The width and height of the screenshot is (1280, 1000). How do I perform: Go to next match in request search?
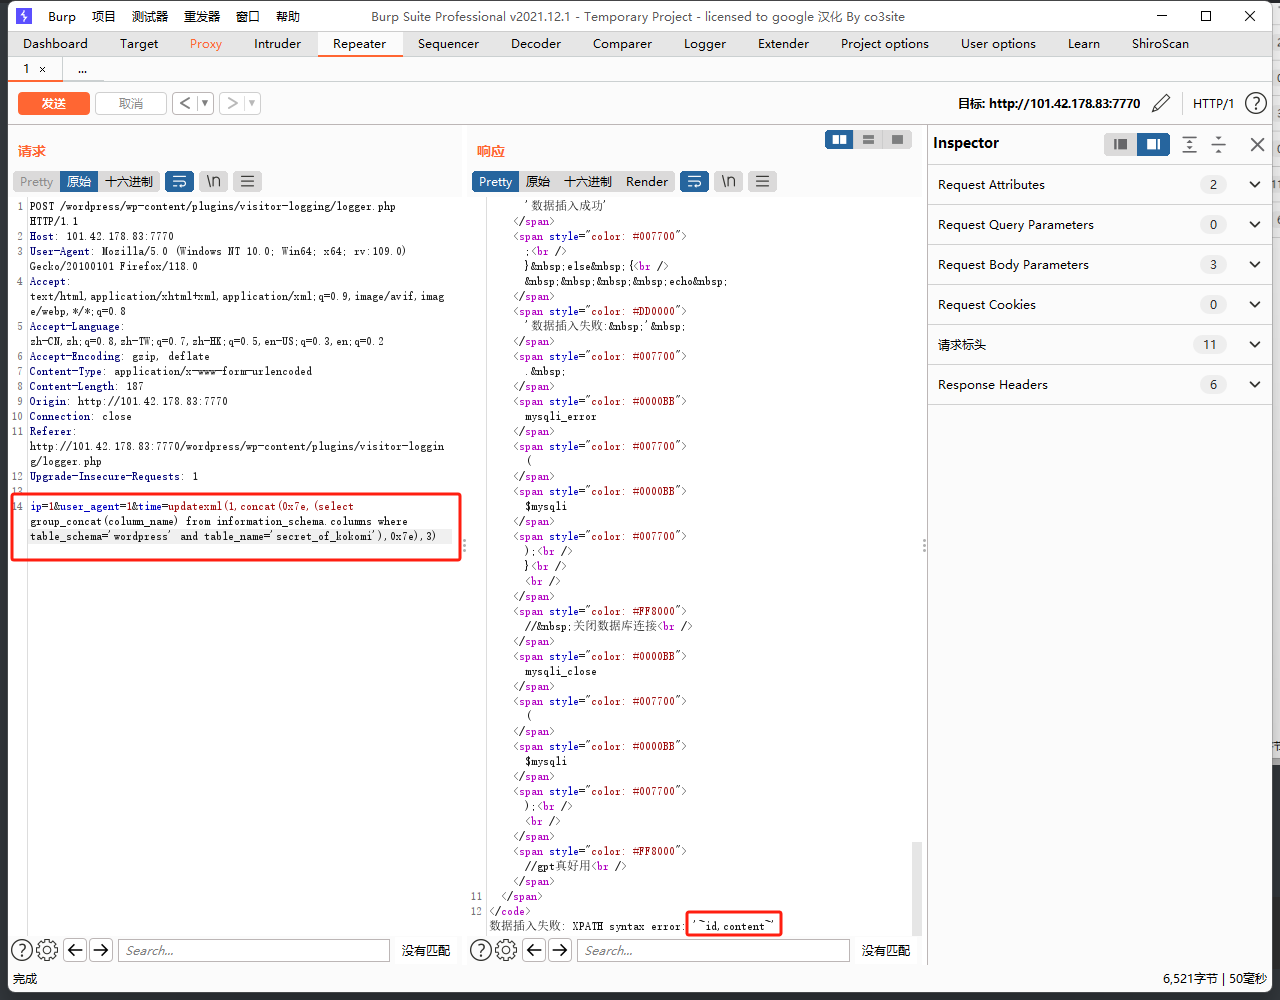coord(101,950)
